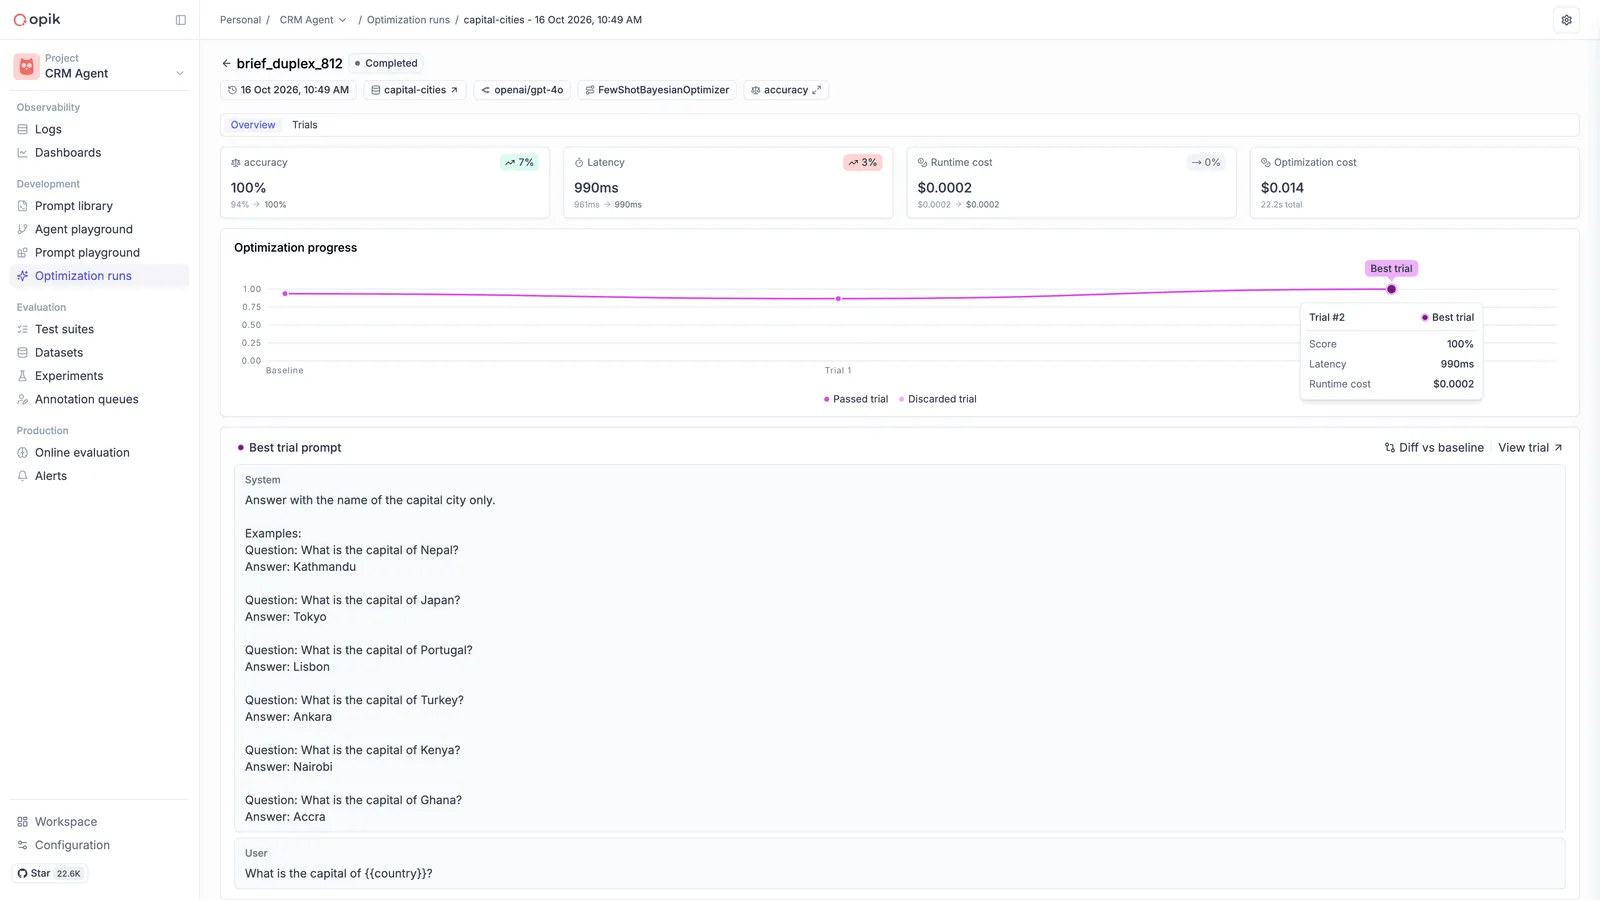1600x900 pixels.
Task: Click Personal breadcrumb link
Action: click(240, 20)
